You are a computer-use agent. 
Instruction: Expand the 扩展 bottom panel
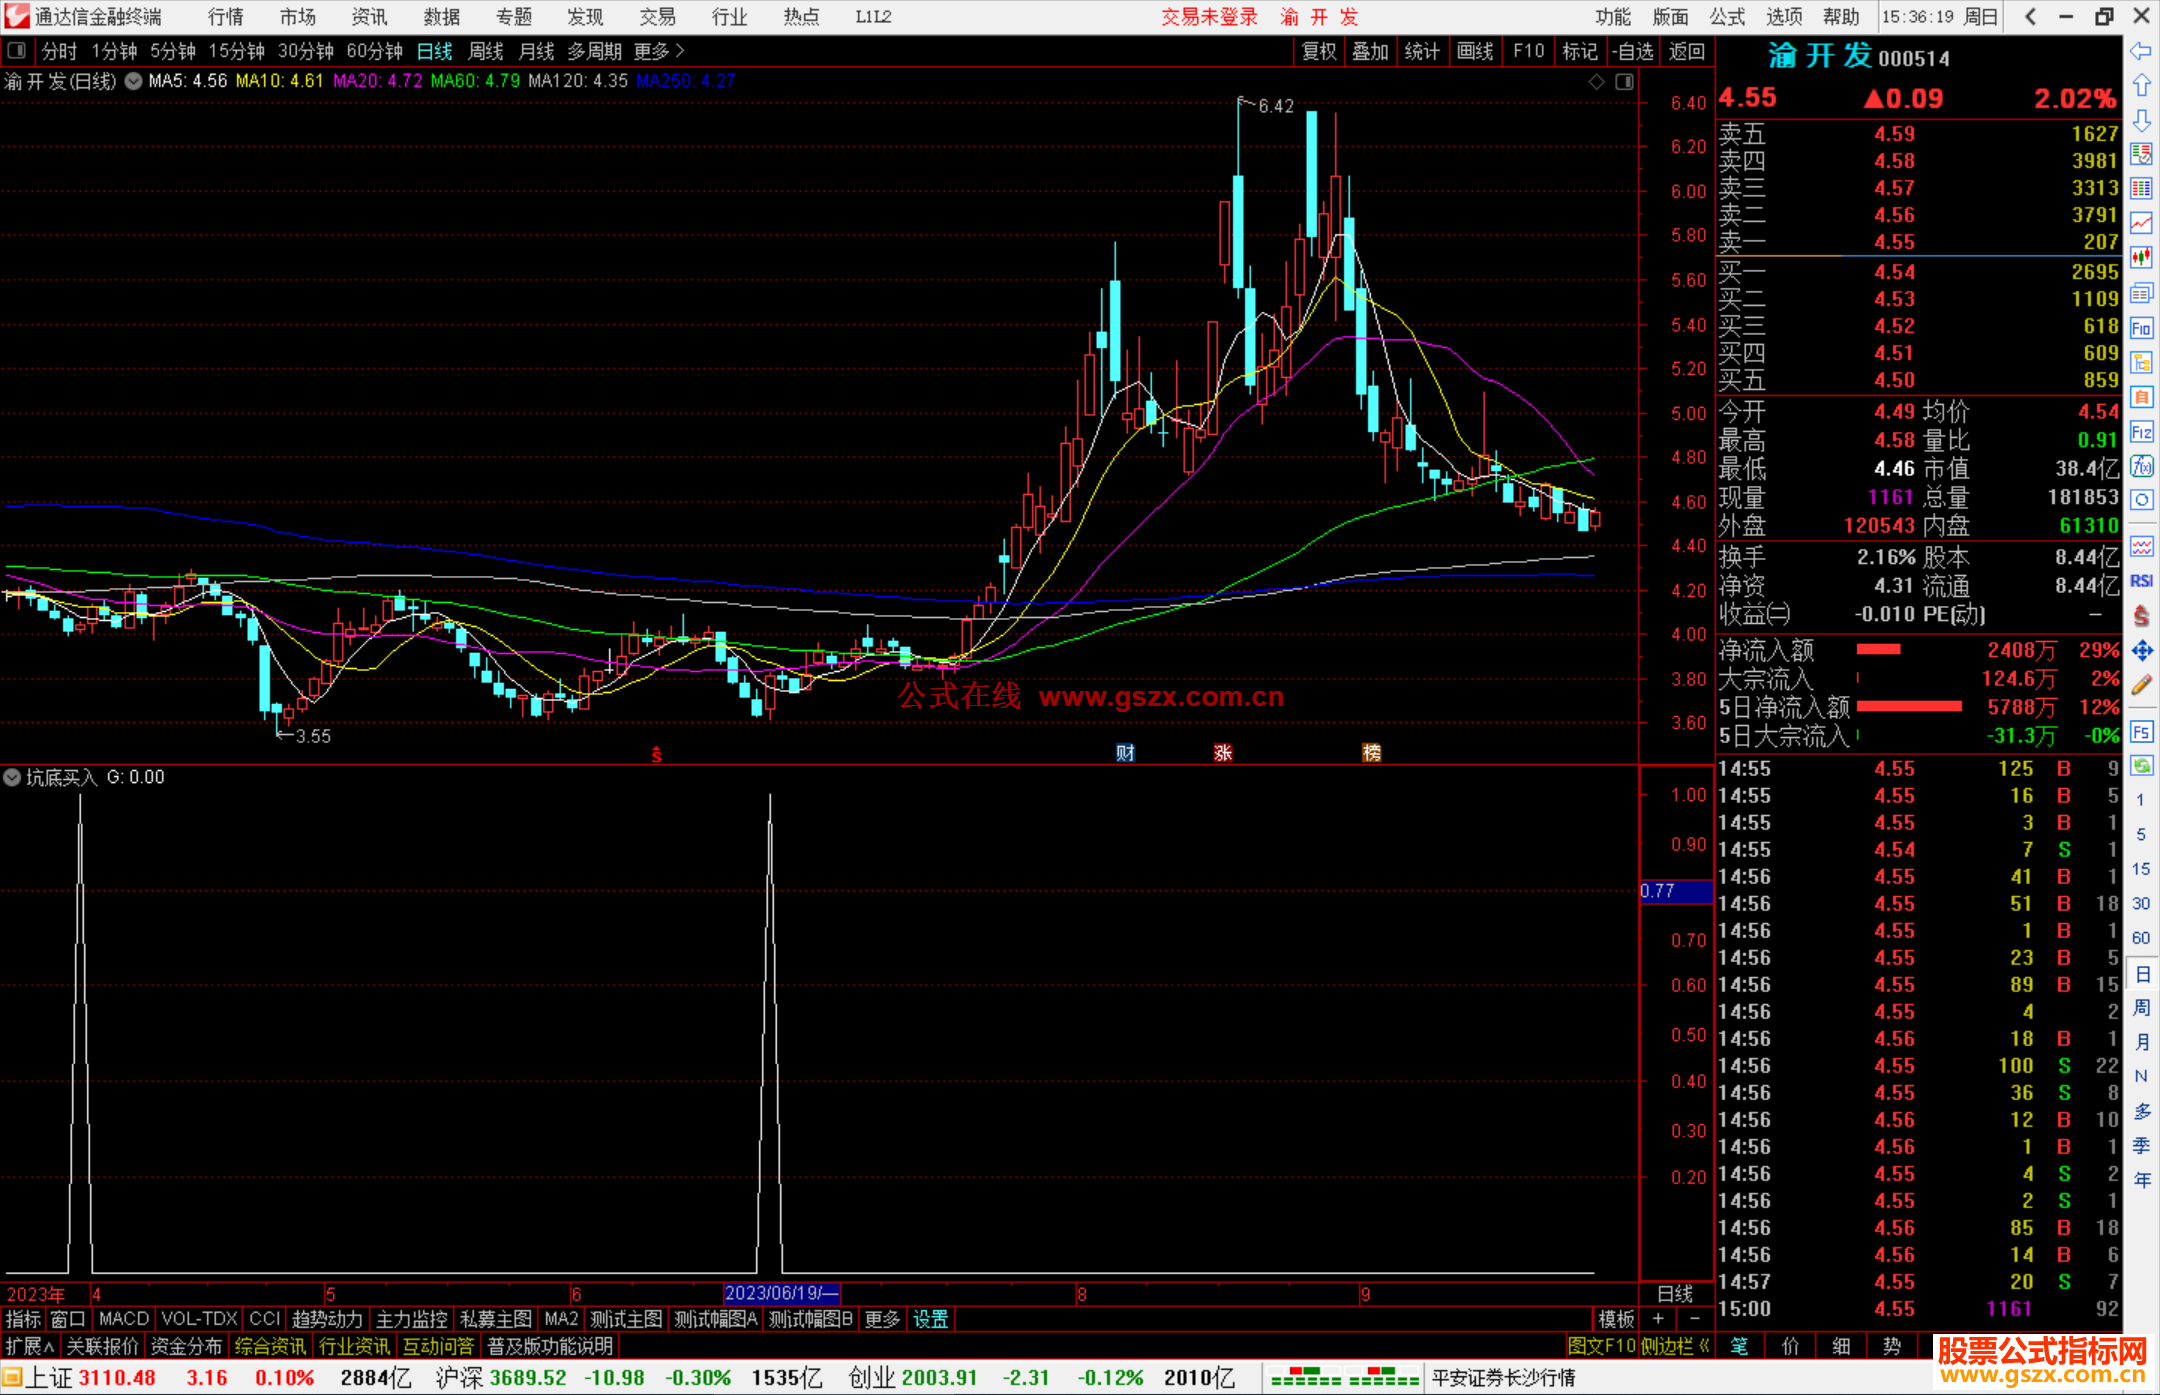tap(29, 1346)
